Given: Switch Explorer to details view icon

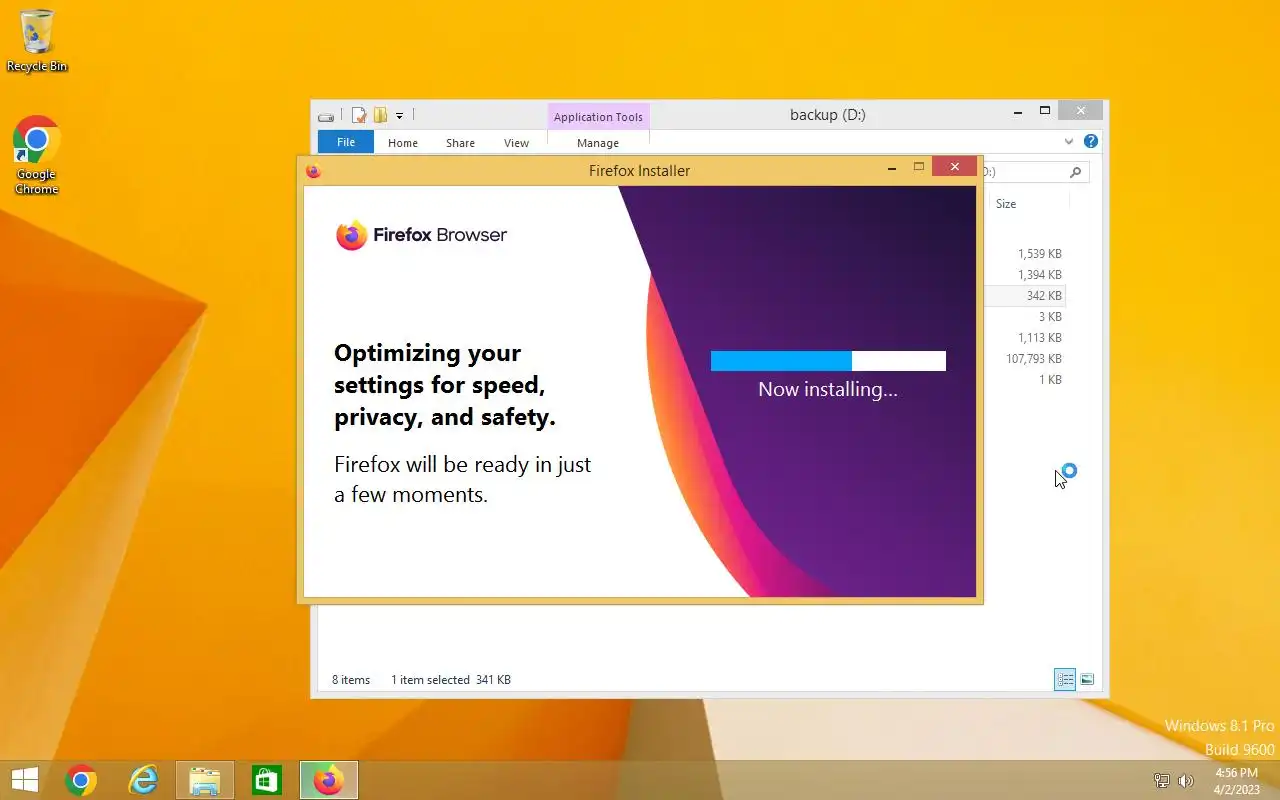Looking at the screenshot, I should point(1065,680).
